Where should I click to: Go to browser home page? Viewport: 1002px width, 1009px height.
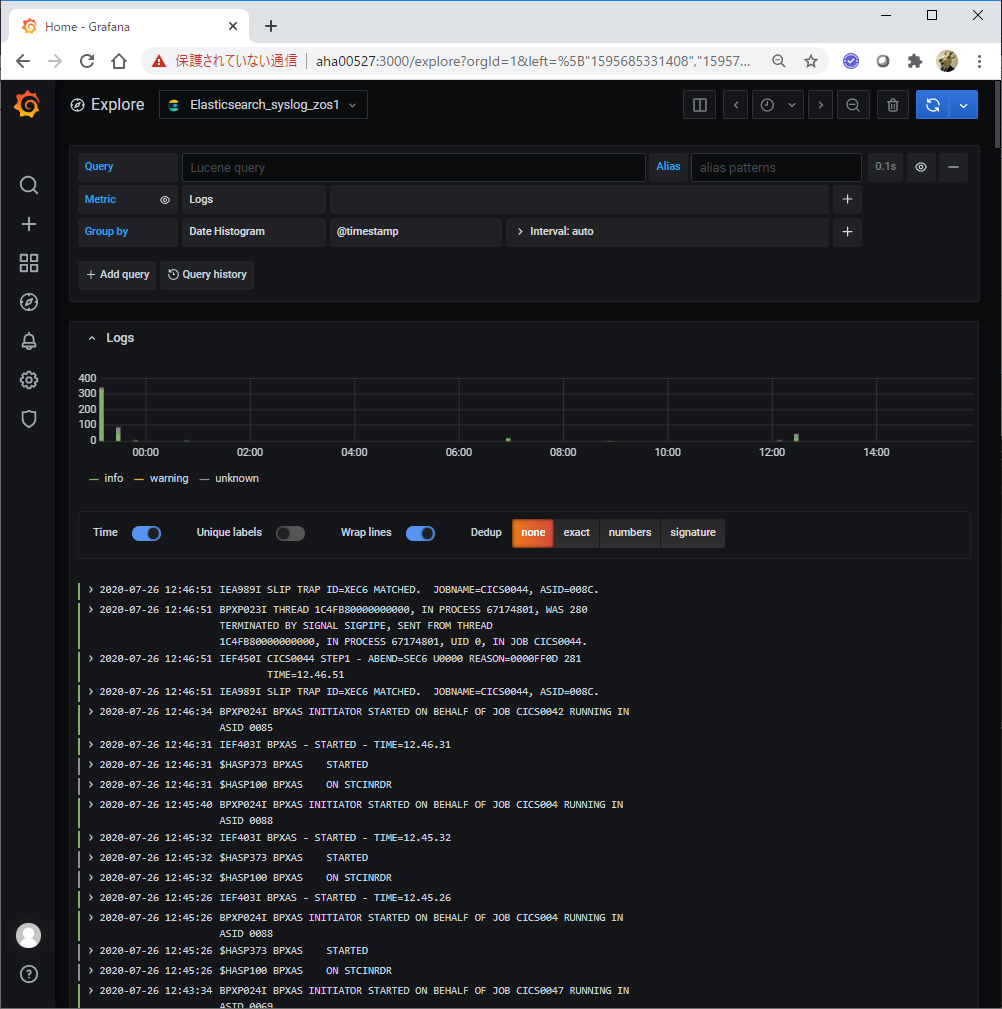coord(119,61)
